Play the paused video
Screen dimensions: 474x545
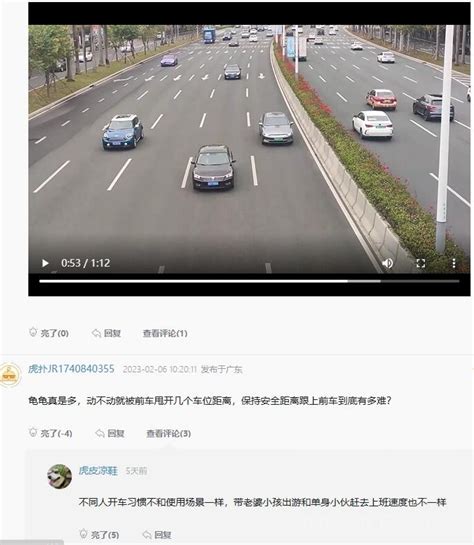[45, 263]
